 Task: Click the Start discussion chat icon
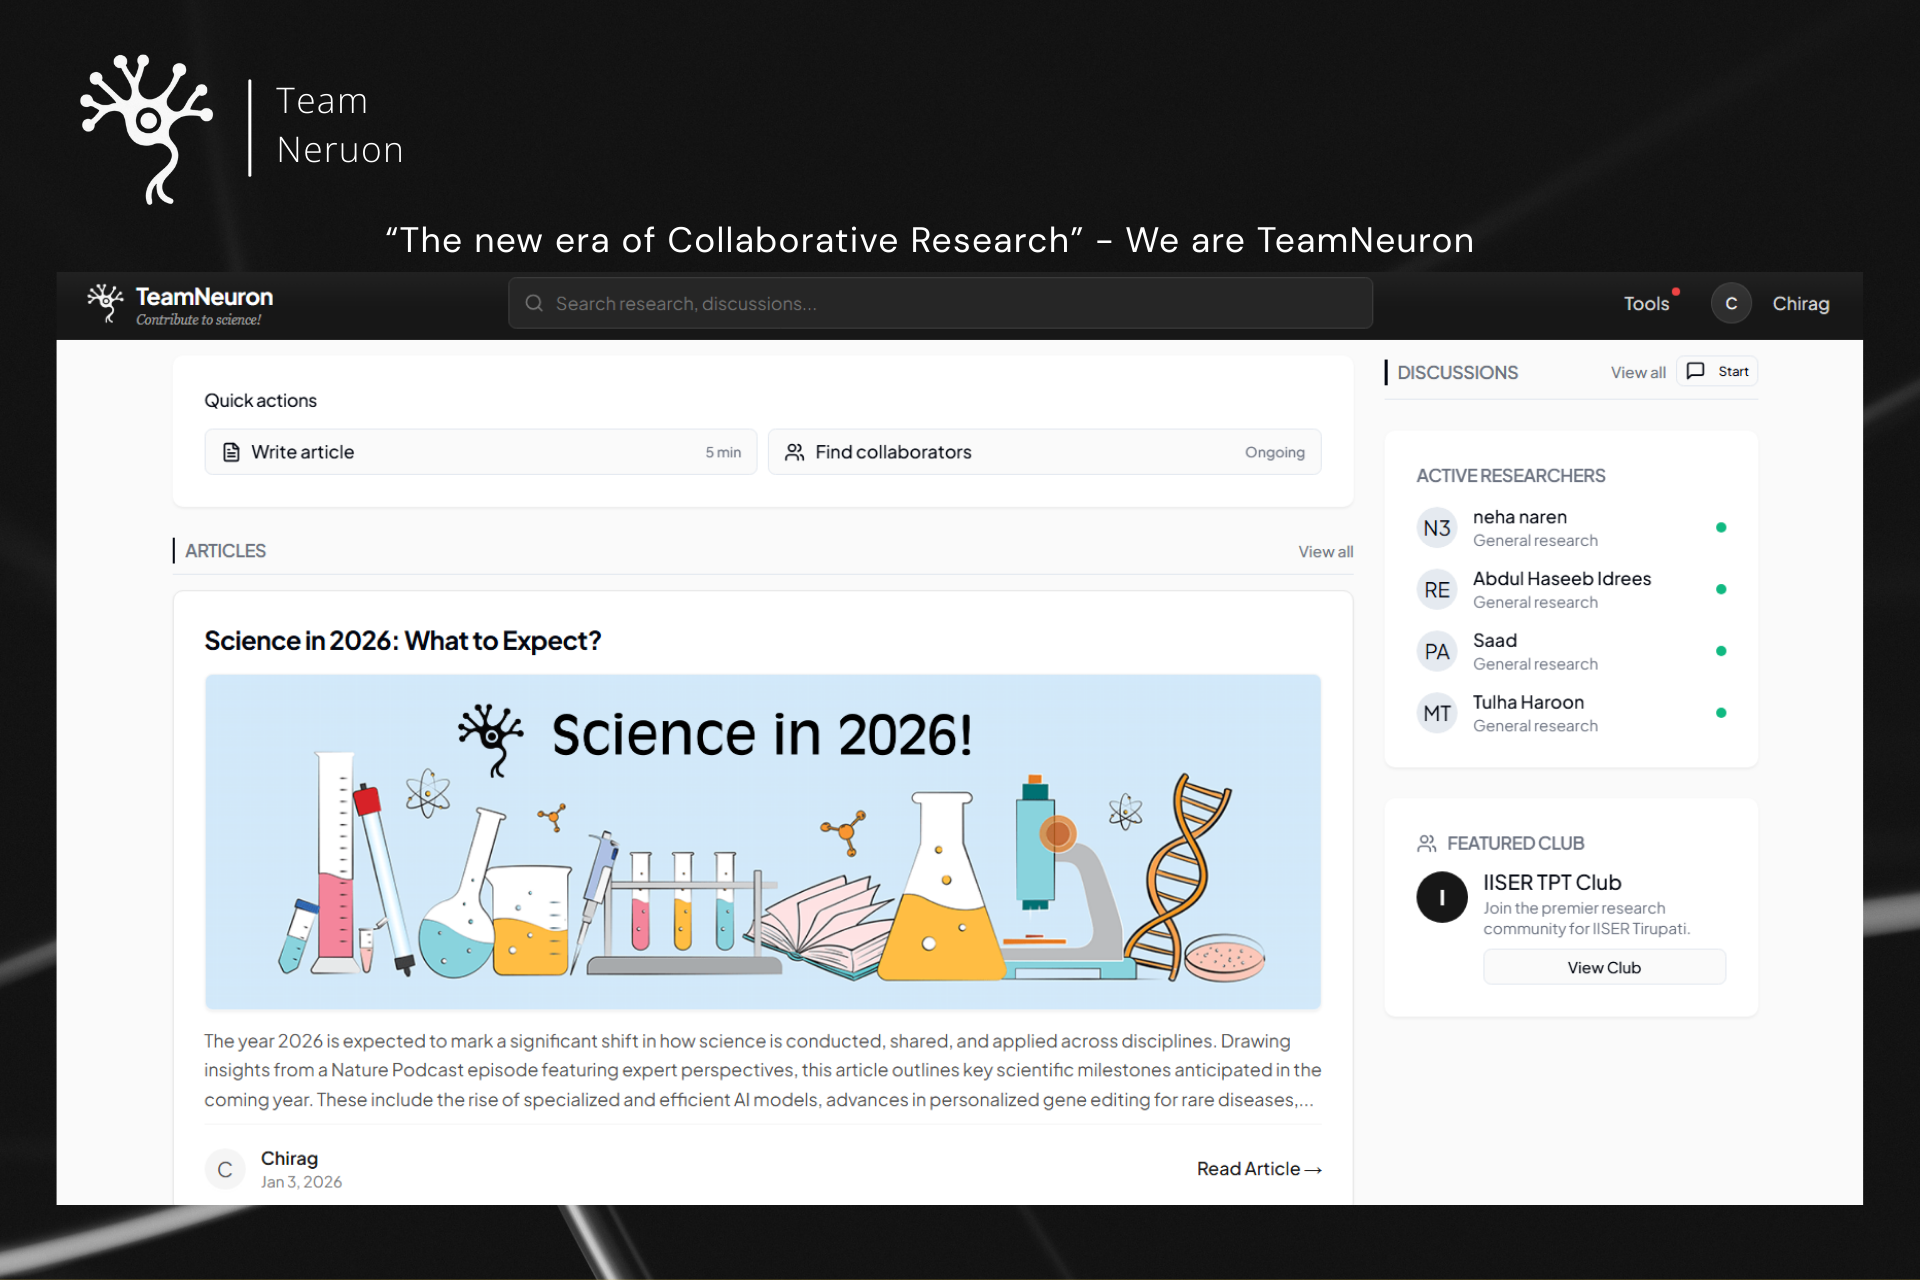(1695, 371)
